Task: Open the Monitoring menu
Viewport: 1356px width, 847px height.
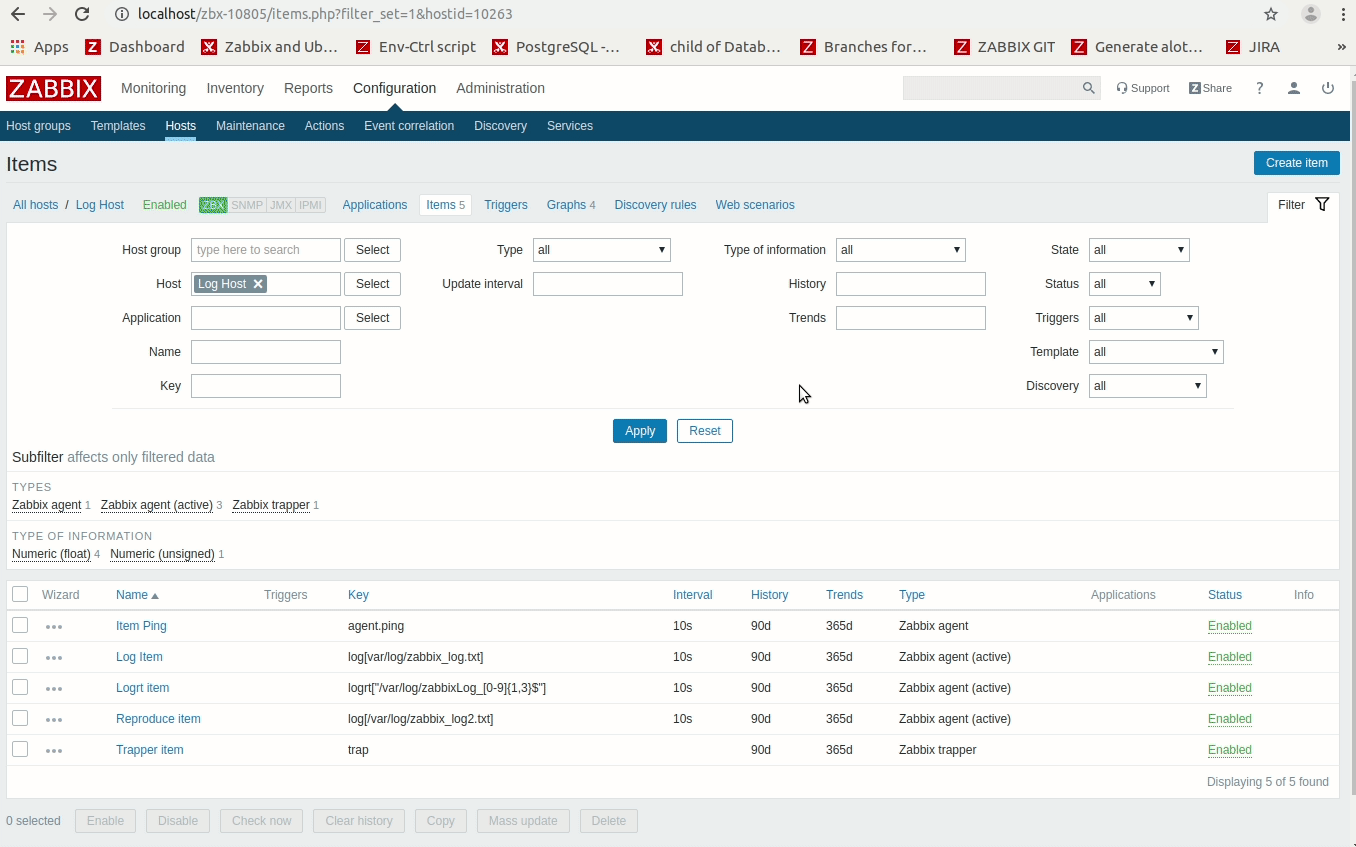Action: point(153,88)
